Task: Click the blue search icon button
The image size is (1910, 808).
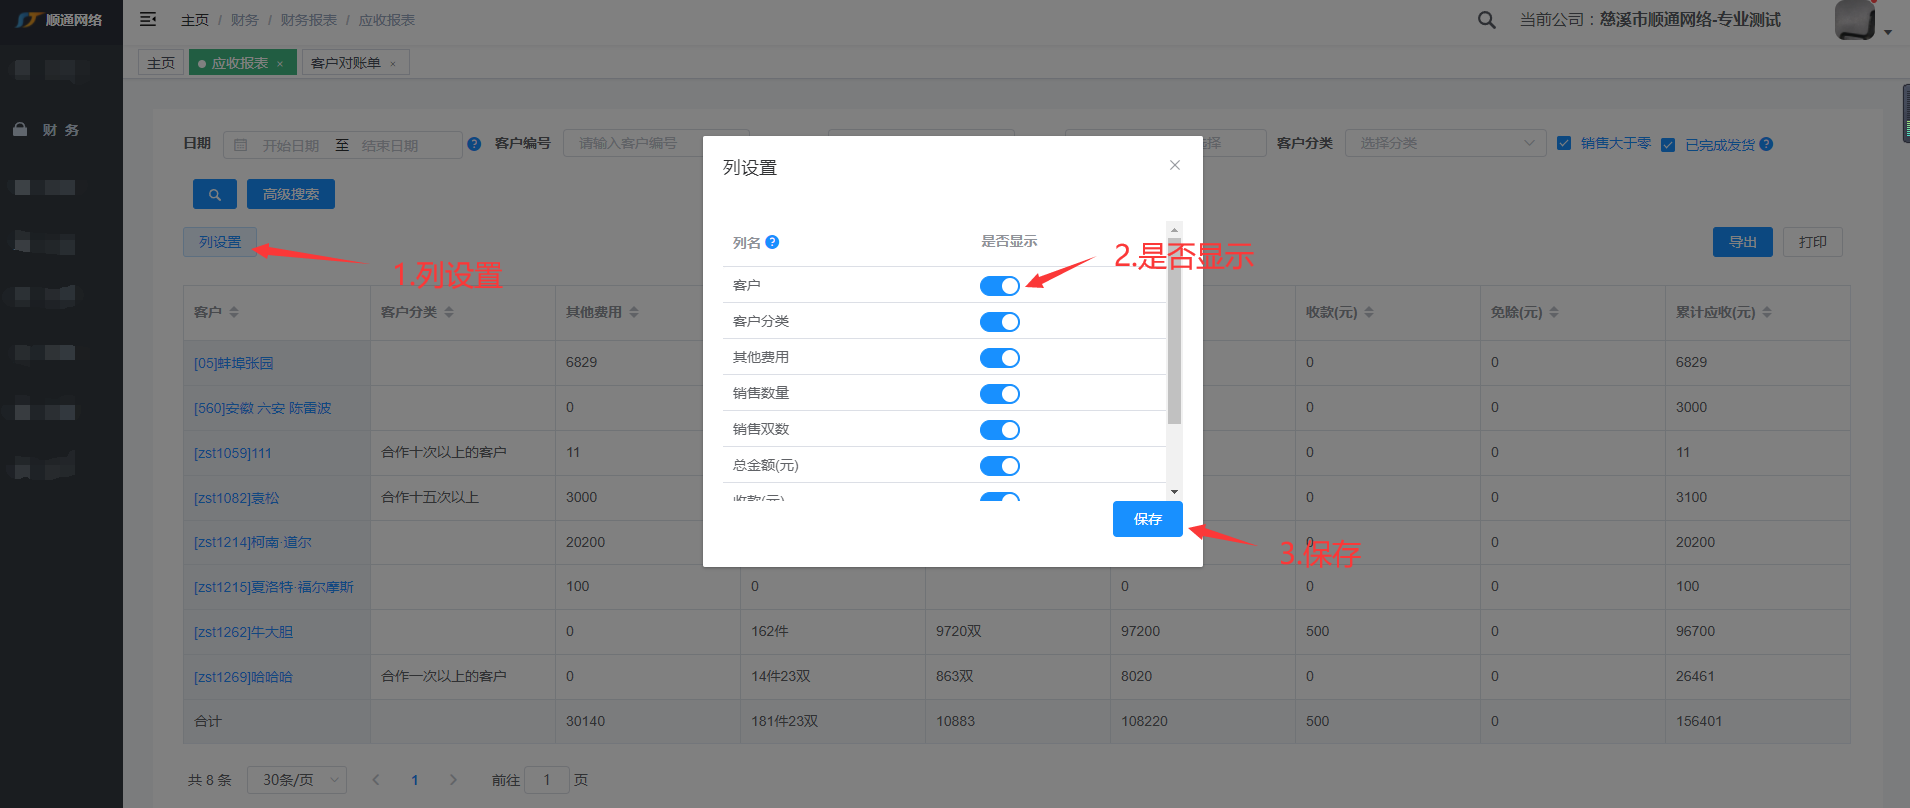Action: click(215, 195)
